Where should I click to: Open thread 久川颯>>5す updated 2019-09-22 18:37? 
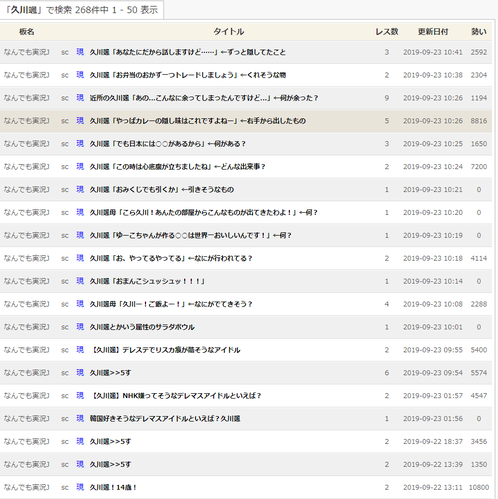coord(110,442)
